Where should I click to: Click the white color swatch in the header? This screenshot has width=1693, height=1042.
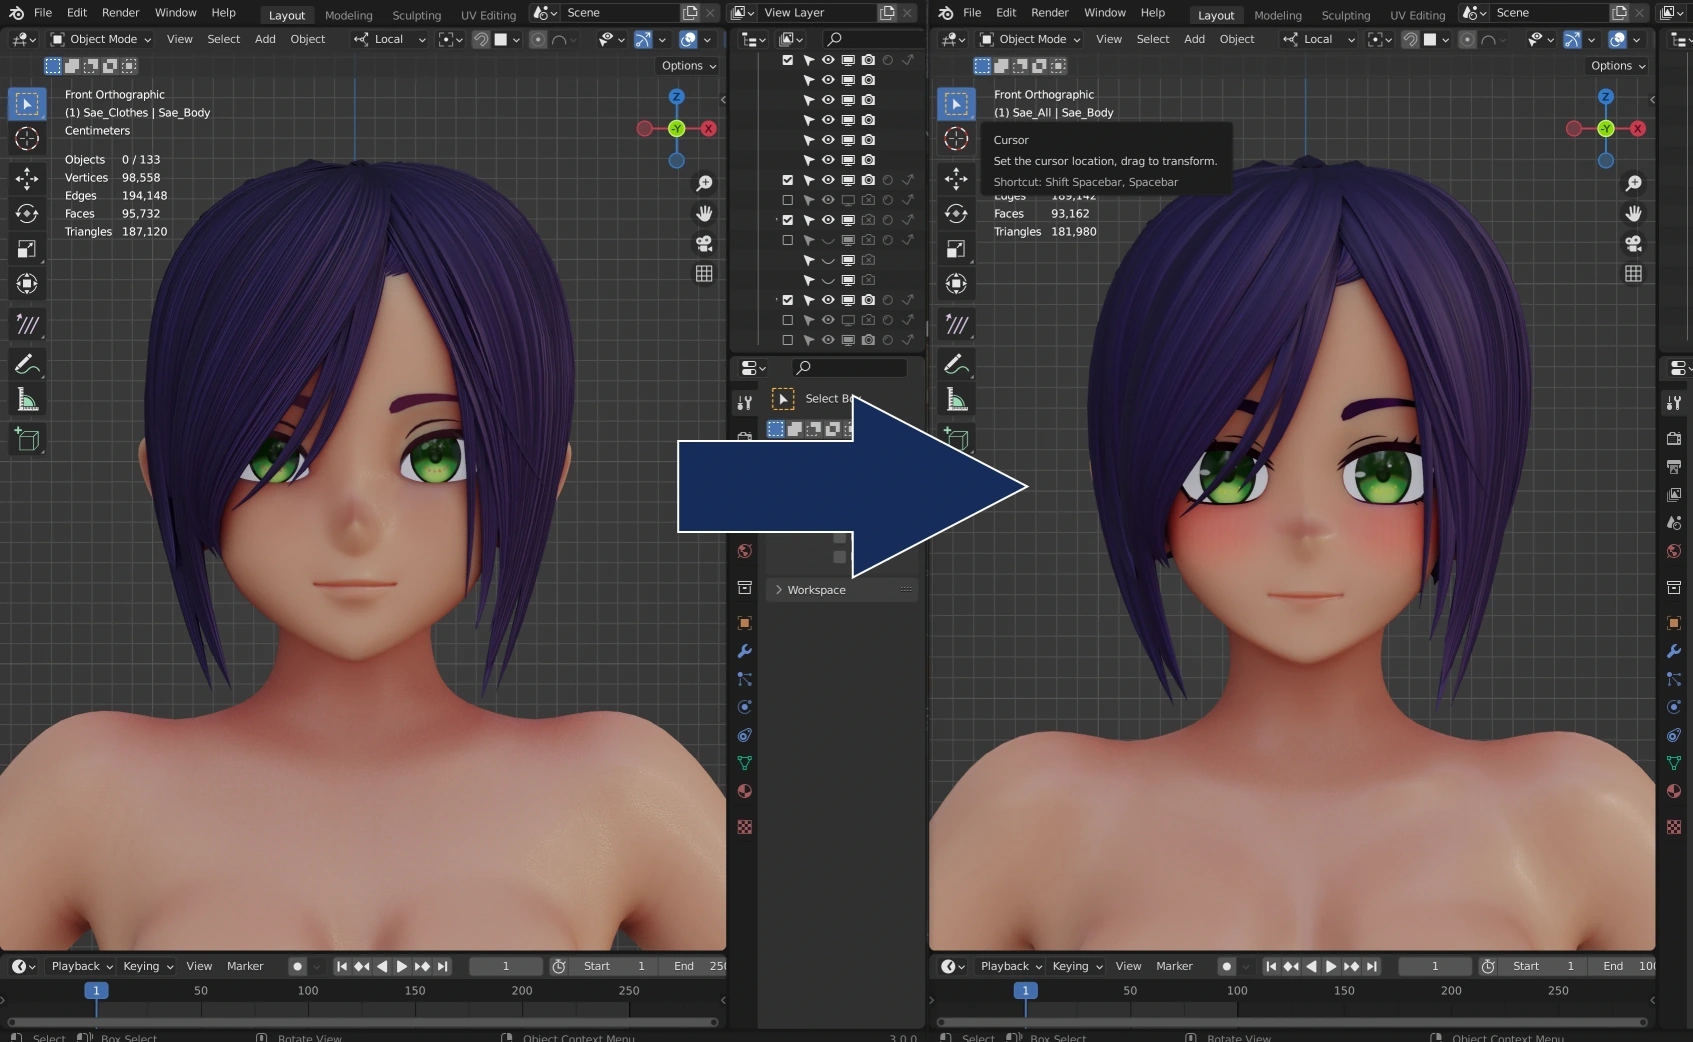pos(500,39)
